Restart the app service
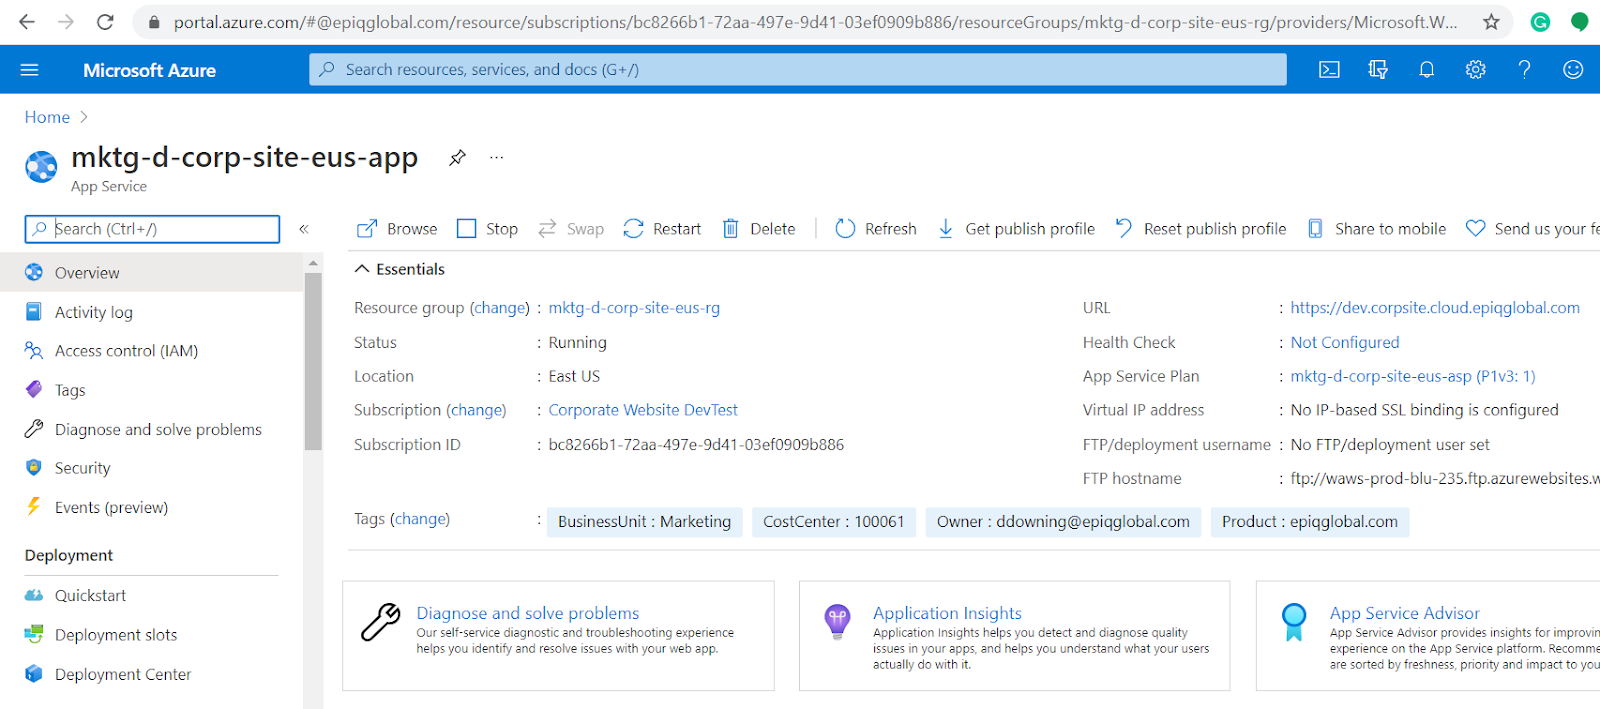This screenshot has height=709, width=1600. click(x=662, y=229)
